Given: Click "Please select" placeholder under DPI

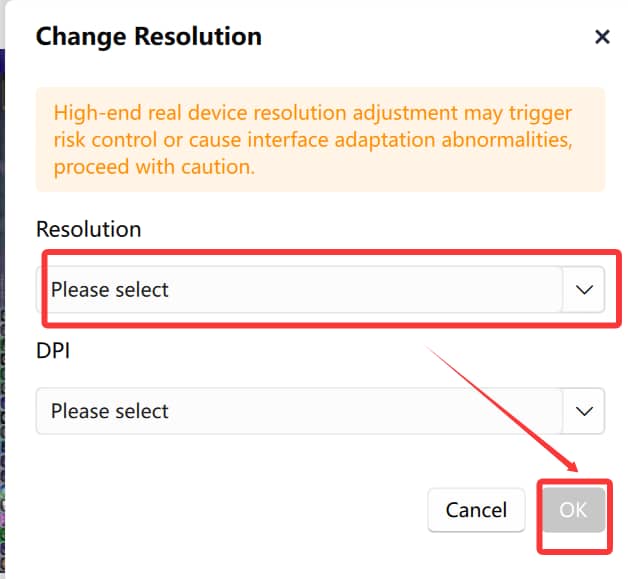Looking at the screenshot, I should tap(110, 411).
